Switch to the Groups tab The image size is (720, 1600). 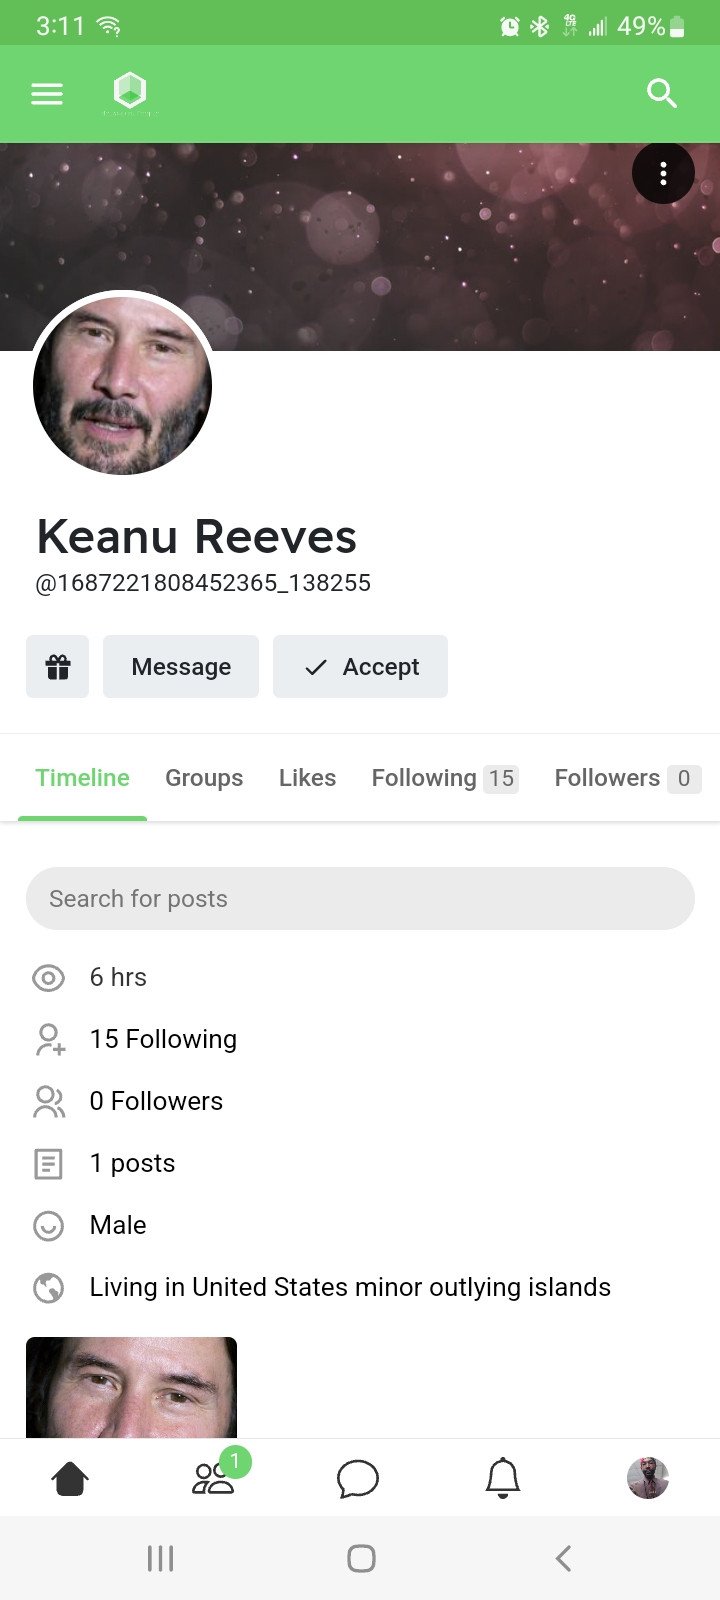pyautogui.click(x=204, y=778)
